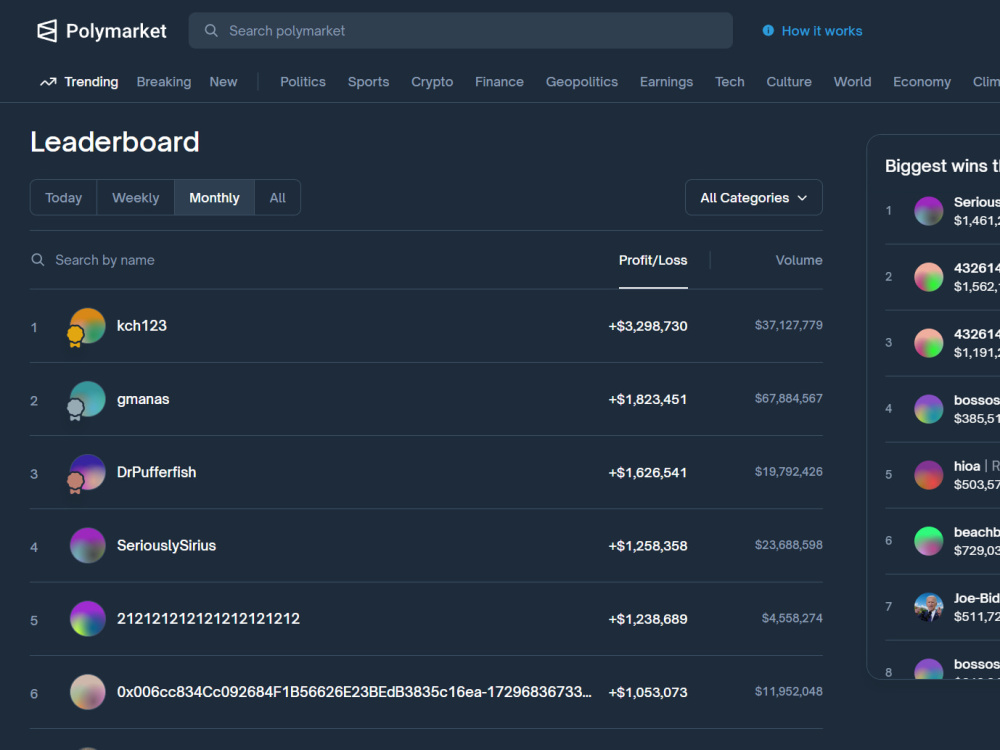The width and height of the screenshot is (1000, 750).
Task: Open the All Categories dropdown
Action: point(754,198)
